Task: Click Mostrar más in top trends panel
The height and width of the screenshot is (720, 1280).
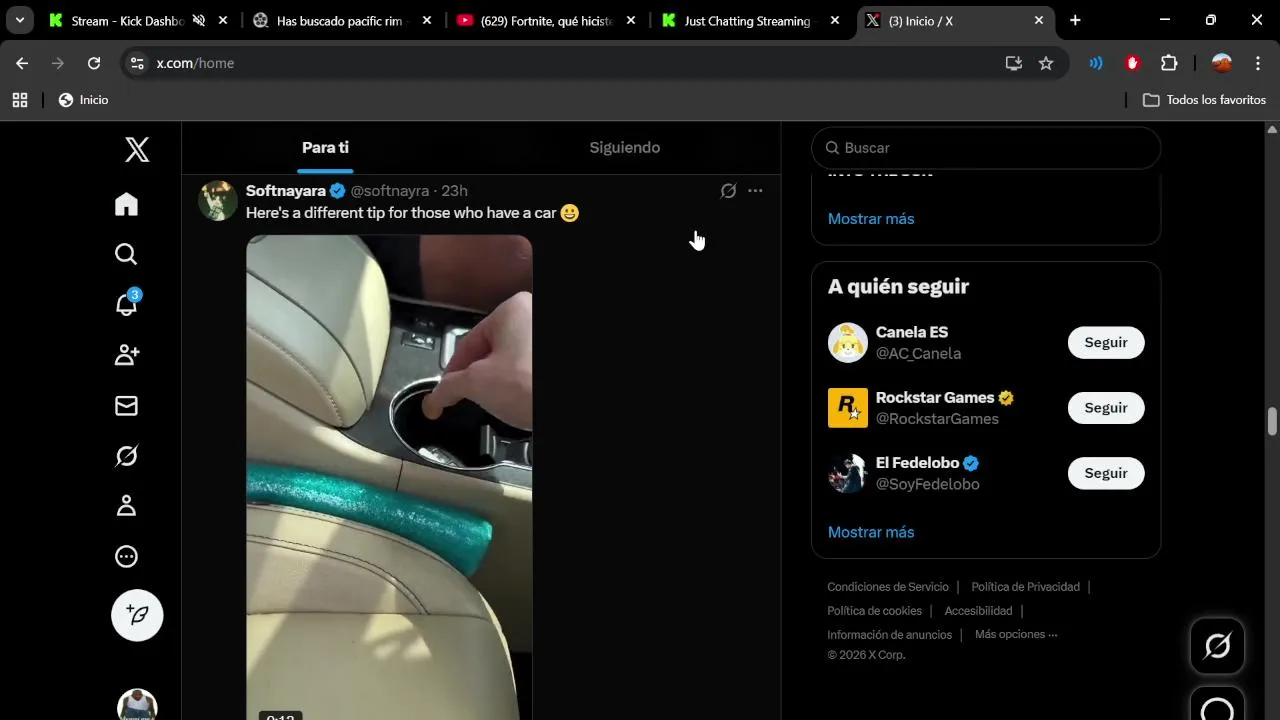Action: click(x=871, y=218)
